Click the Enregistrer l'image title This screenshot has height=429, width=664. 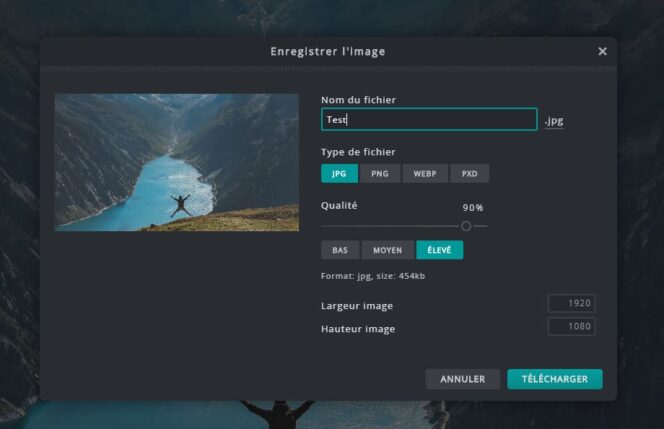tap(328, 52)
